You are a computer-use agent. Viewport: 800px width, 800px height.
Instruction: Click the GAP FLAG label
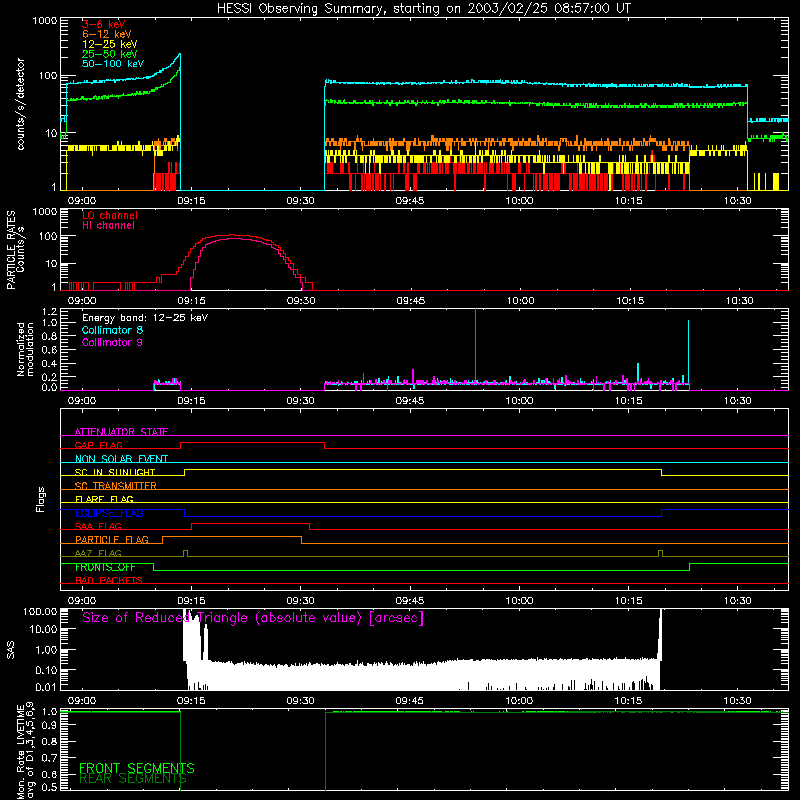[98, 445]
